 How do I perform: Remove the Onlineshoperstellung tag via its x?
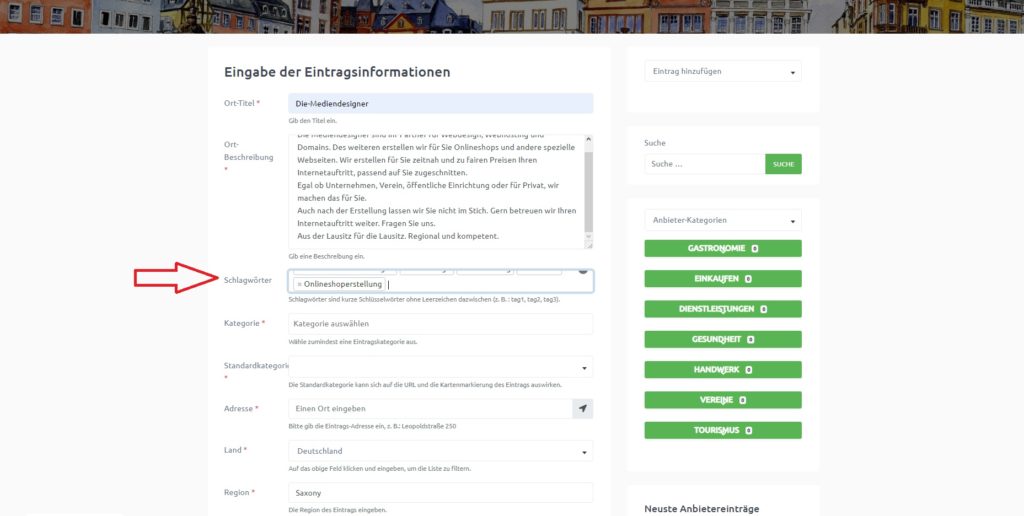[299, 285]
